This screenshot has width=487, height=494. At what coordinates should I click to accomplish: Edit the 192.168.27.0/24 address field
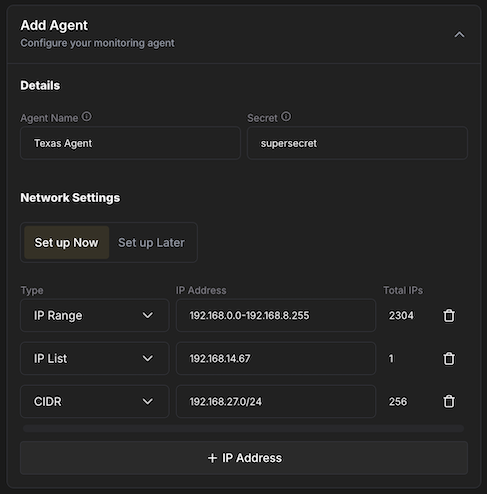(x=276, y=401)
